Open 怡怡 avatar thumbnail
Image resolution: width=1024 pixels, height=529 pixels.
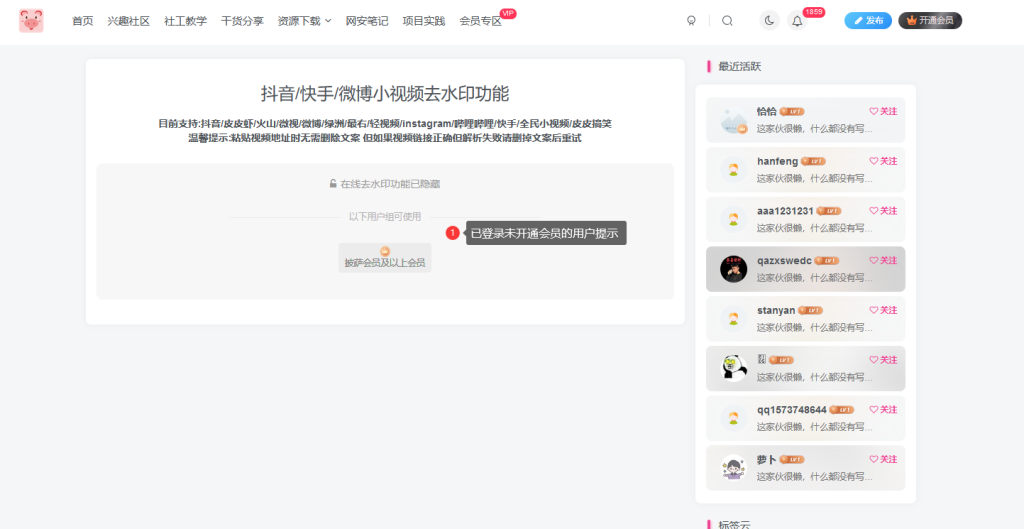click(x=733, y=120)
